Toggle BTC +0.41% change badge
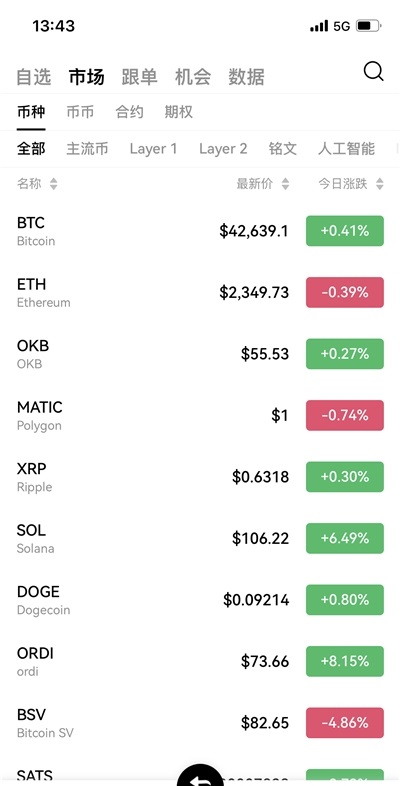 (x=345, y=231)
